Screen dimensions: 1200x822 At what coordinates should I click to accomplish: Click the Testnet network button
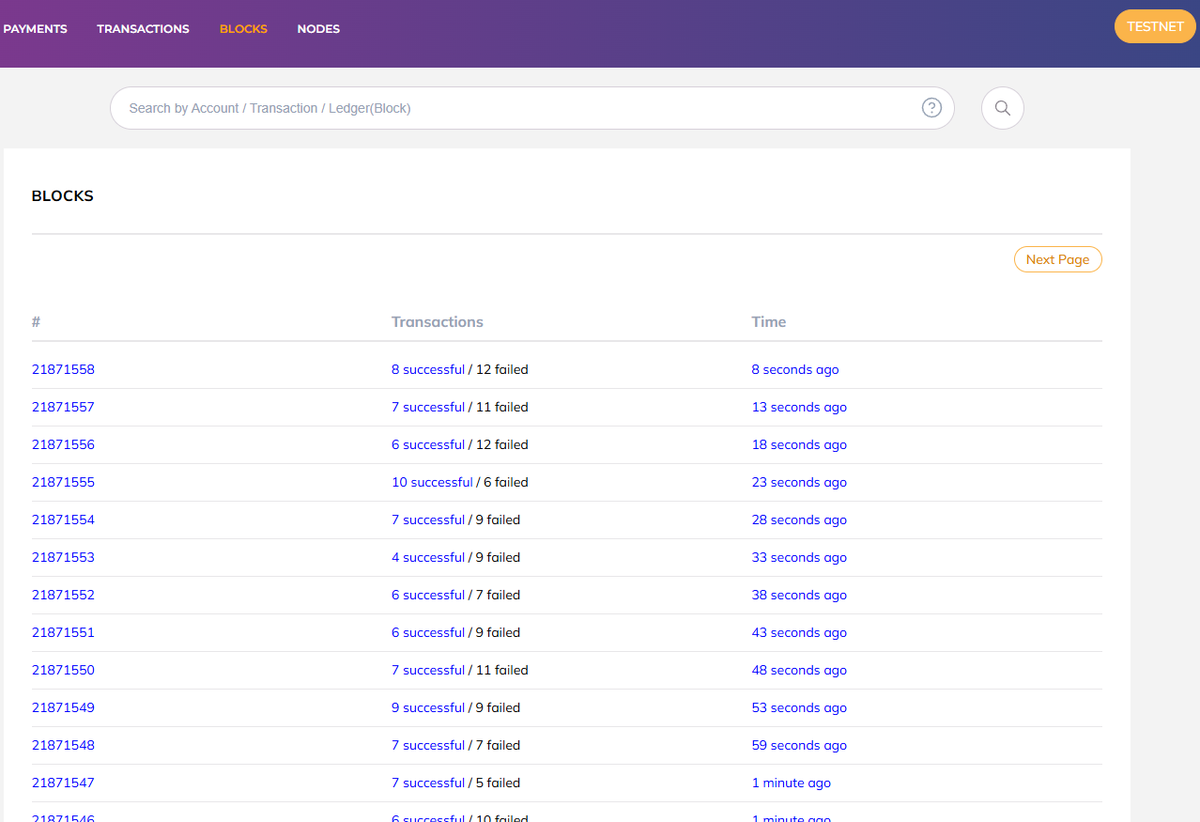tap(1155, 27)
